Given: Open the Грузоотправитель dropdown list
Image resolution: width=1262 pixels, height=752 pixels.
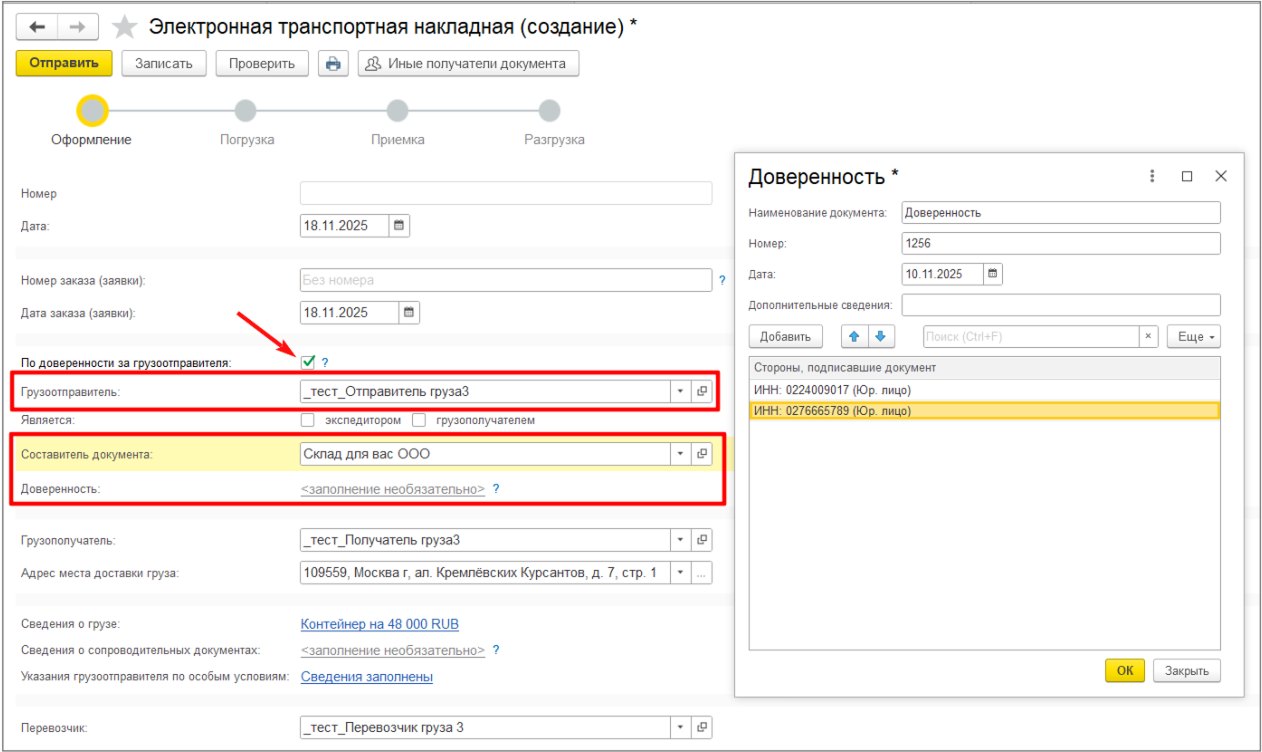Looking at the screenshot, I should 681,391.
